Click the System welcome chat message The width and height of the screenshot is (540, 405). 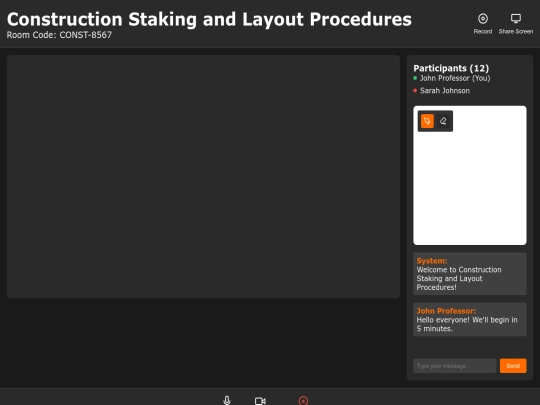tap(470, 274)
